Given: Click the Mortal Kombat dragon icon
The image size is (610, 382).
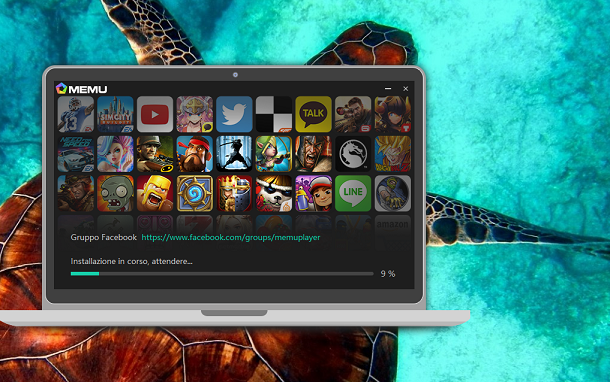Looking at the screenshot, I should (x=353, y=154).
